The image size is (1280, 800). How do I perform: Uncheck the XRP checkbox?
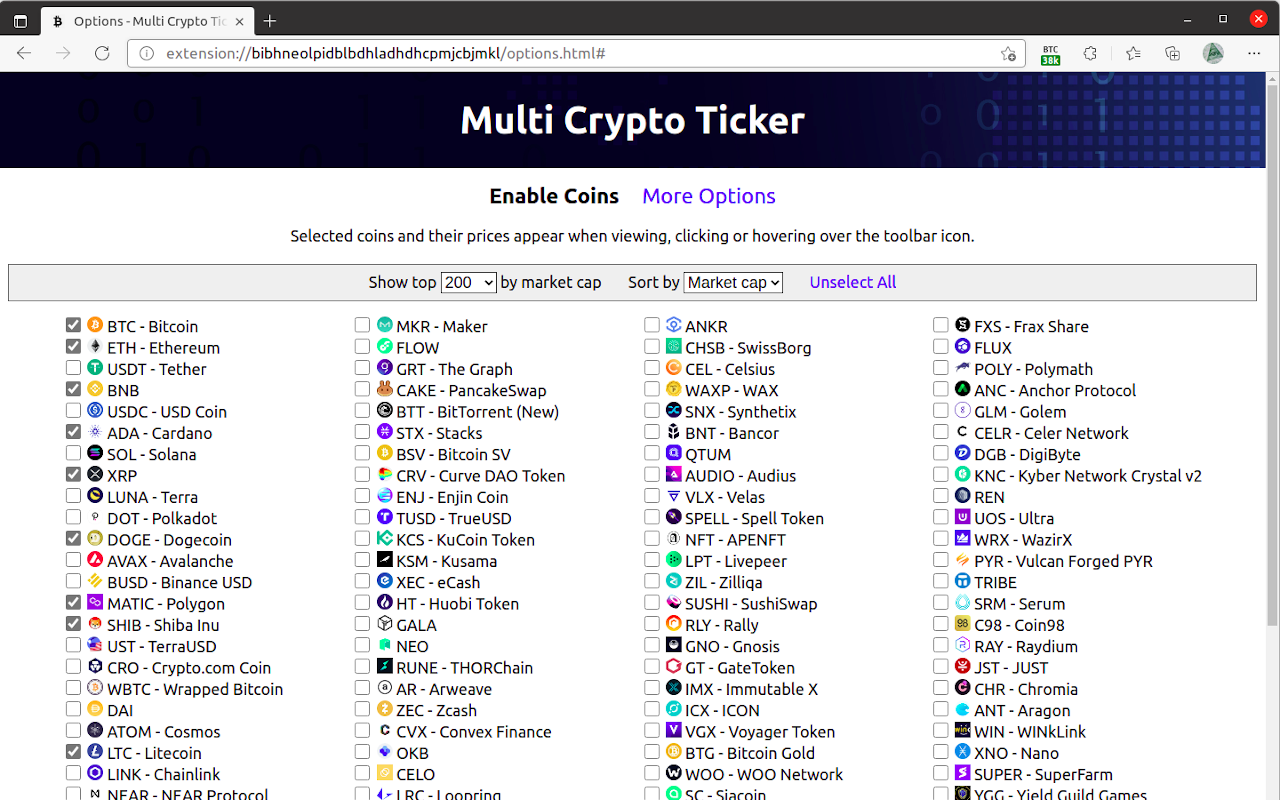point(73,475)
